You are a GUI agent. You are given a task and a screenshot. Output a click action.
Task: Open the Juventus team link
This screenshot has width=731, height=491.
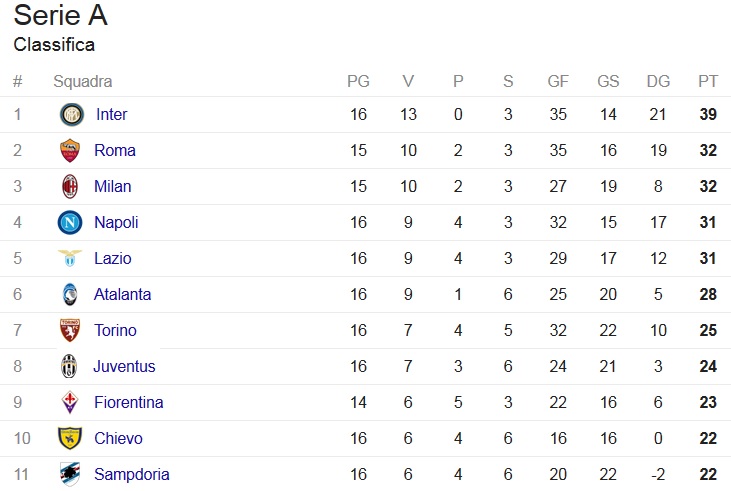coord(124,366)
